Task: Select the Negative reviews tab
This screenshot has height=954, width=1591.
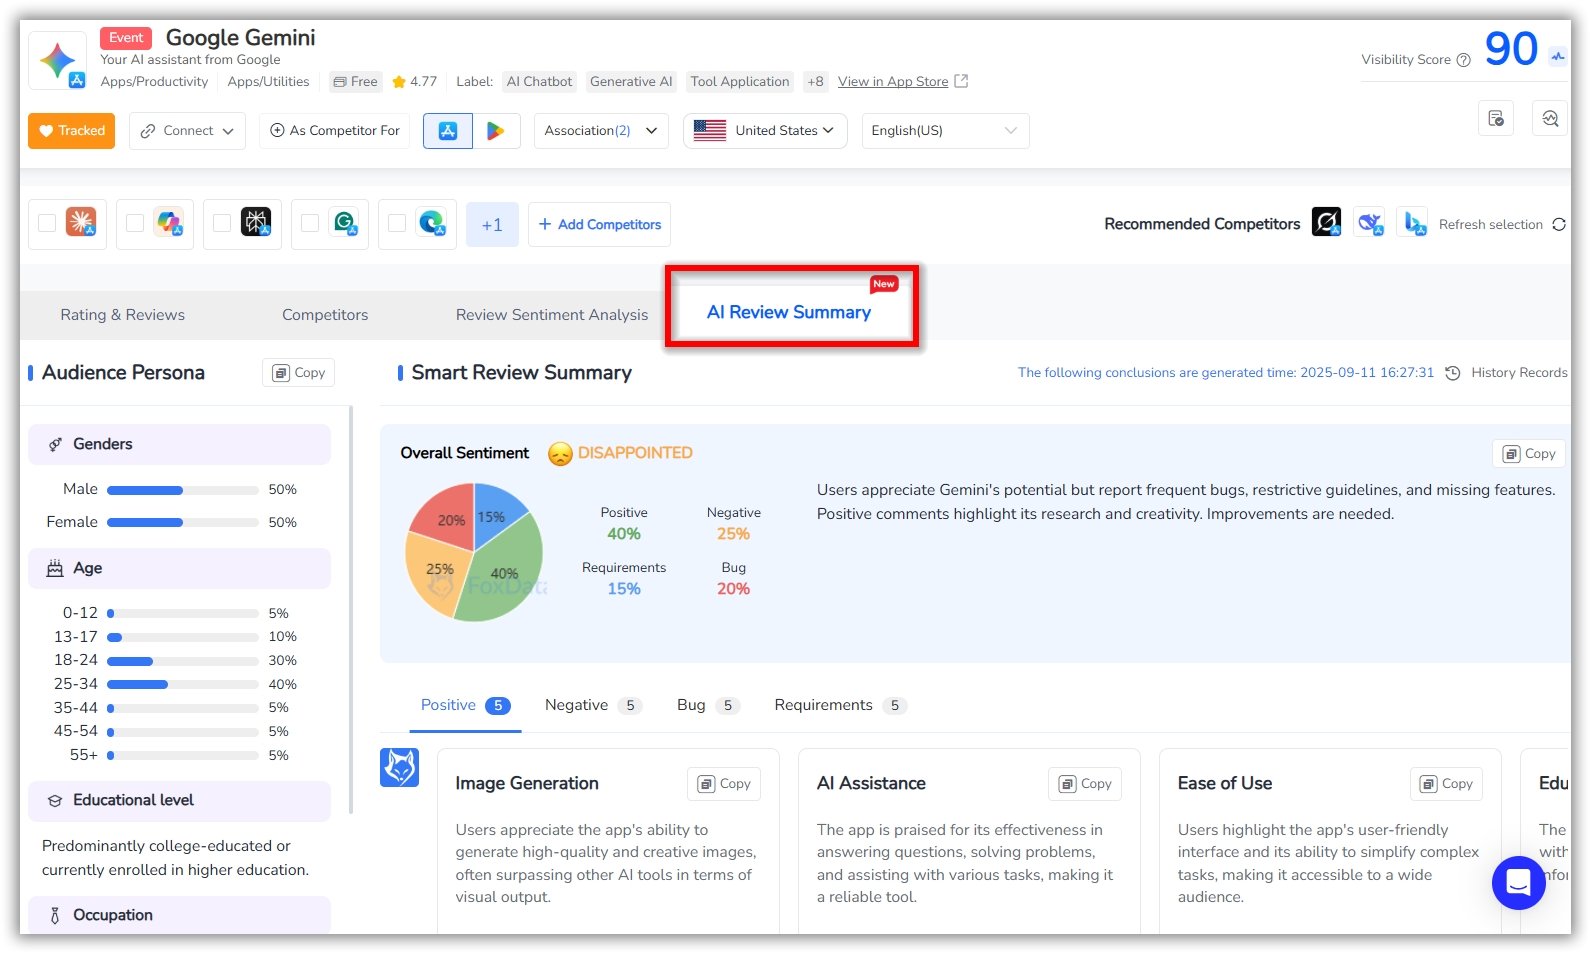Action: coord(592,705)
